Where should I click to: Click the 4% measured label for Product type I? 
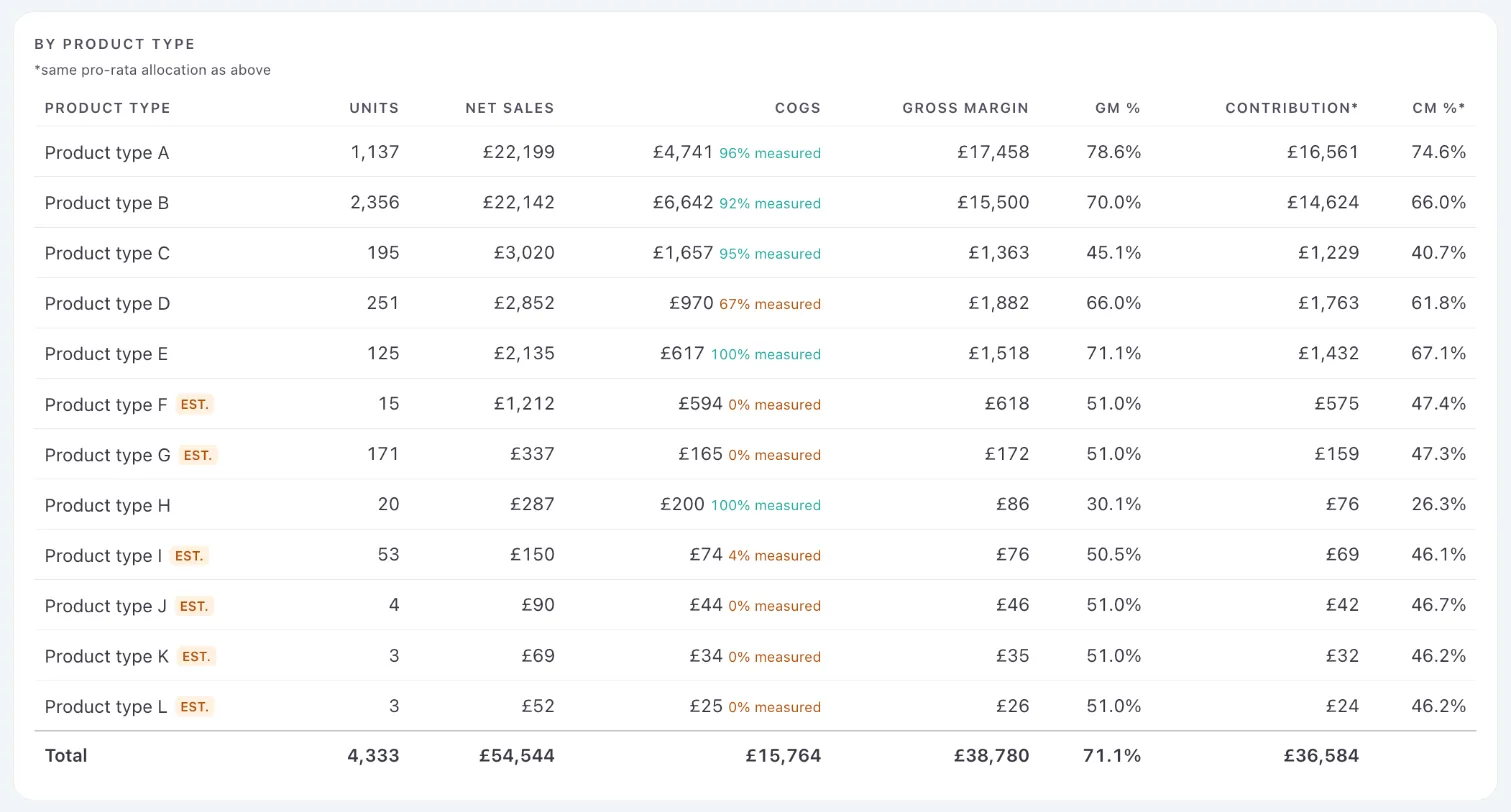tap(775, 556)
